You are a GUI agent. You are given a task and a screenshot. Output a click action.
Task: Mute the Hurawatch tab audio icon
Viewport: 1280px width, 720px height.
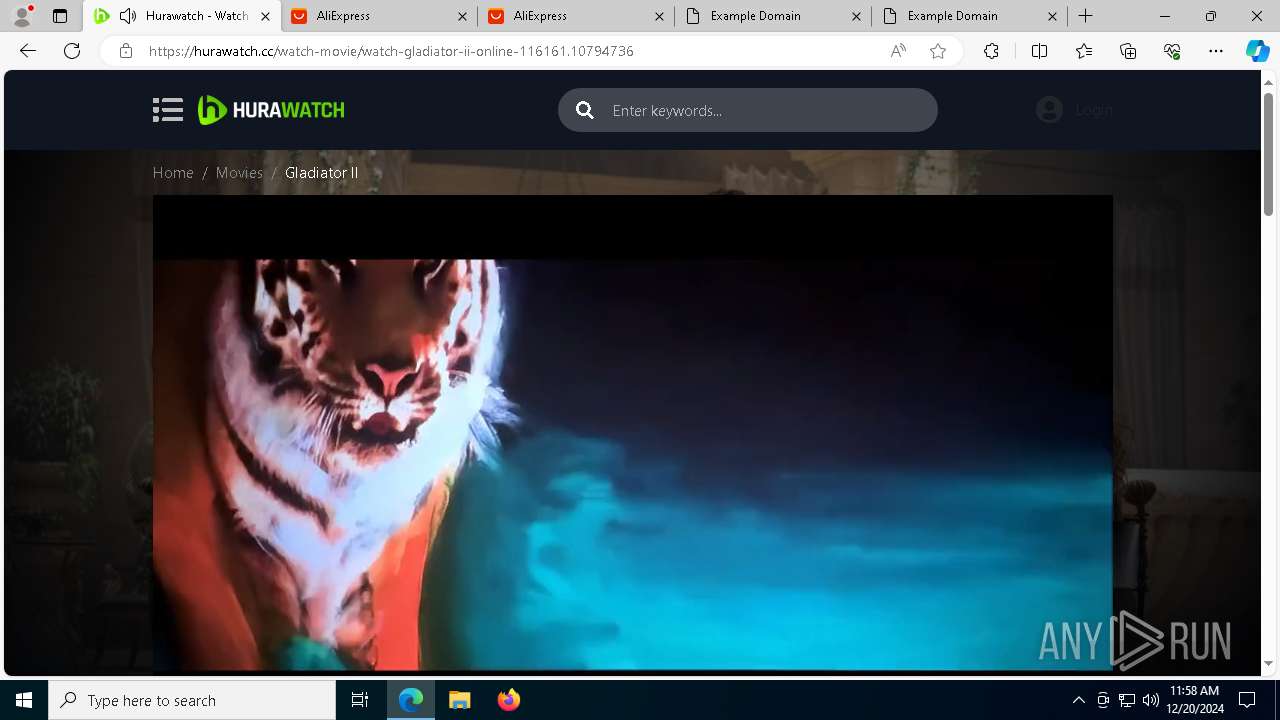[128, 16]
